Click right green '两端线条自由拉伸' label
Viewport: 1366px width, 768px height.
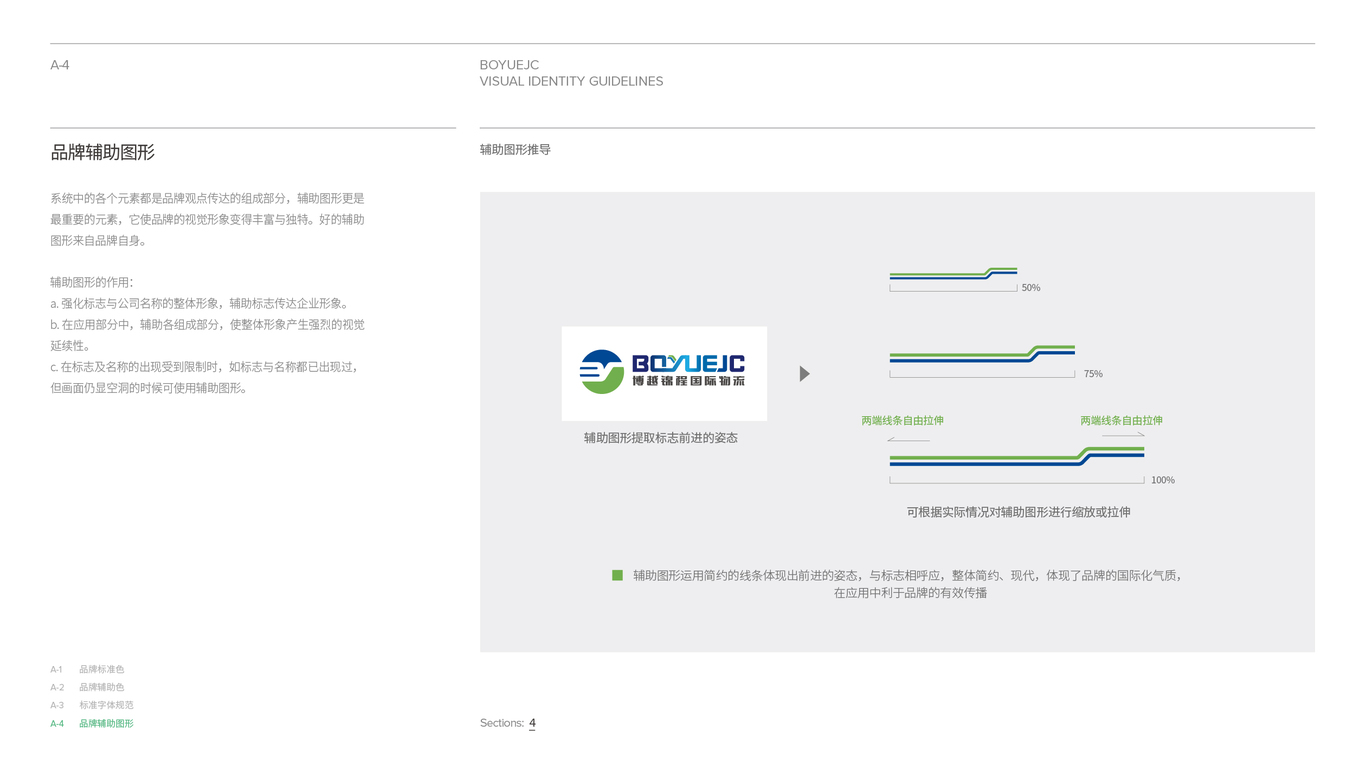[1121, 421]
